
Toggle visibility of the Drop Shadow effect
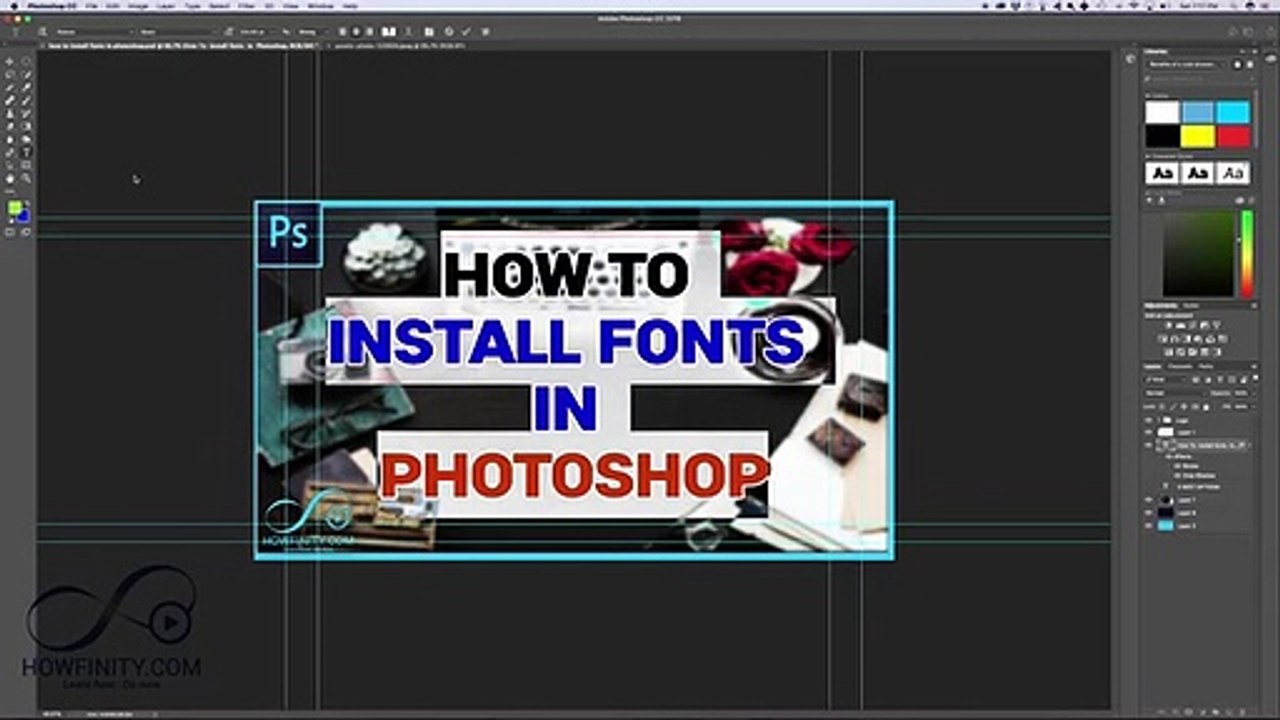(1176, 476)
